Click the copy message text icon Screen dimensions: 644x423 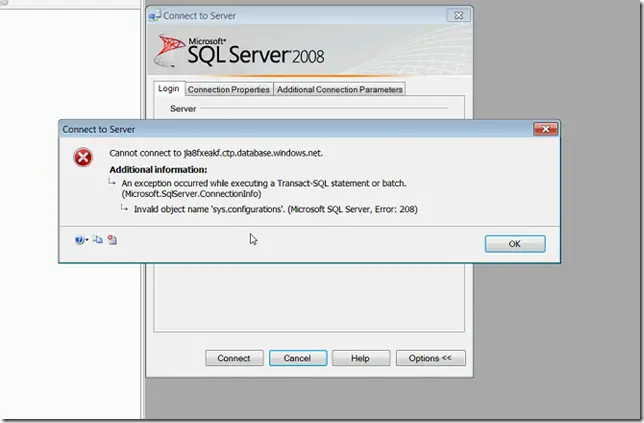coord(98,240)
